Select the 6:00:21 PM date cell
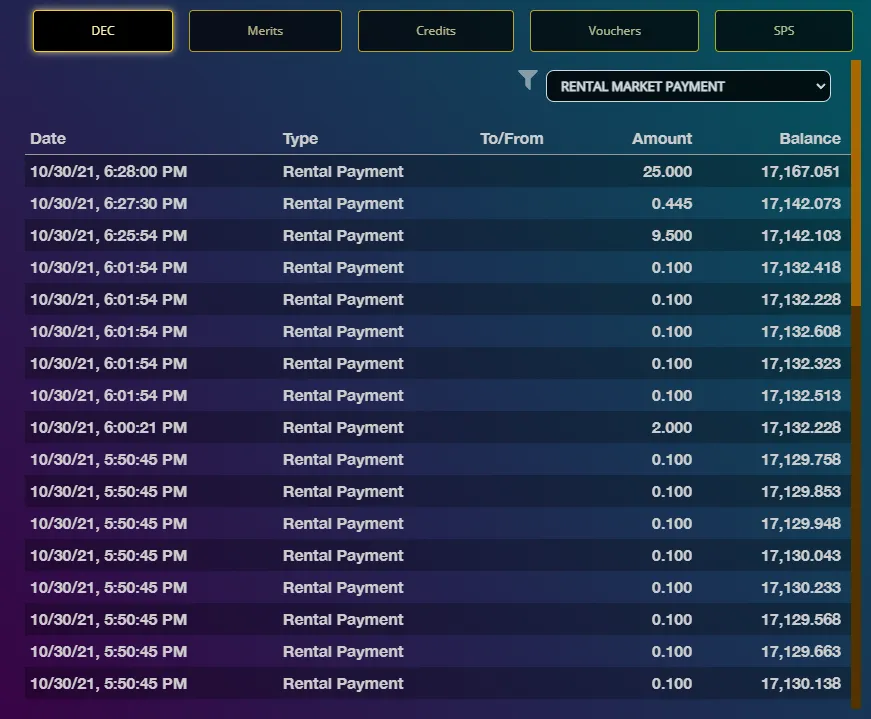871x719 pixels. [108, 428]
